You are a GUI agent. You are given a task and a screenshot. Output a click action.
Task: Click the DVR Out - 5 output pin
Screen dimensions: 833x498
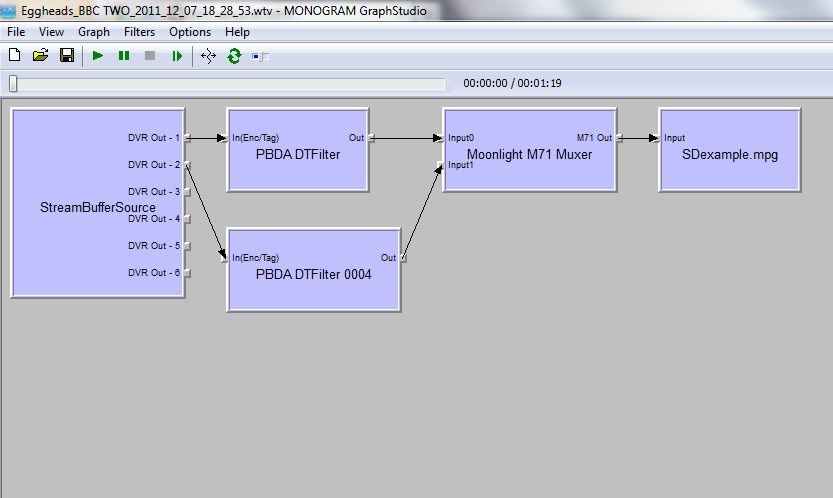(x=187, y=246)
